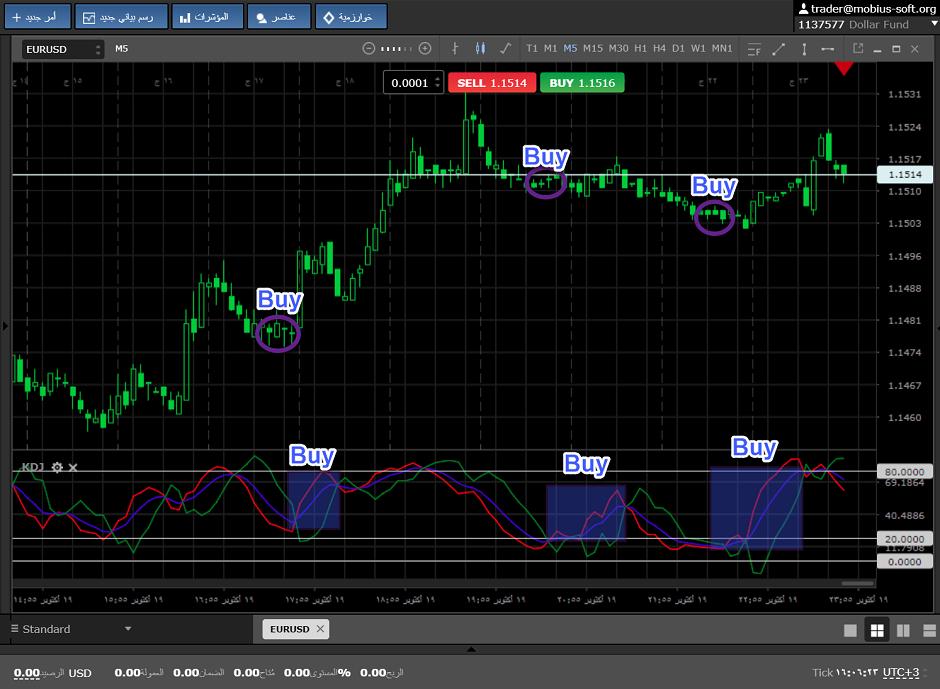Click the trader@mobius-soft.org account text
Image resolution: width=940 pixels, height=689 pixels.
[873, 8]
